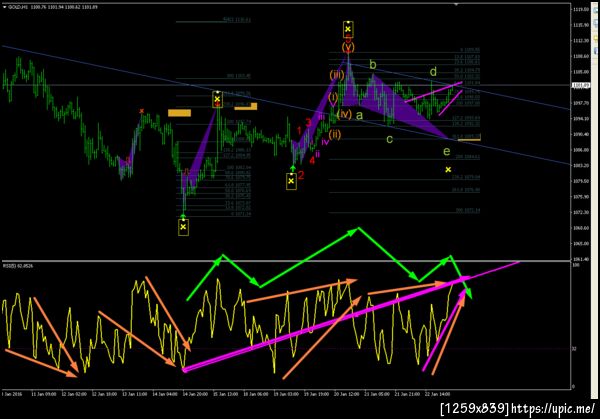Click the '22 Jan 14:00' time axis label

[x=437, y=394]
